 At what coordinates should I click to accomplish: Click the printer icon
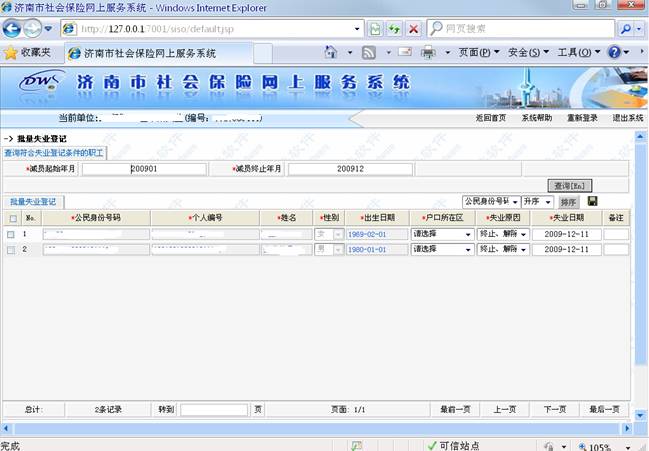click(x=428, y=53)
